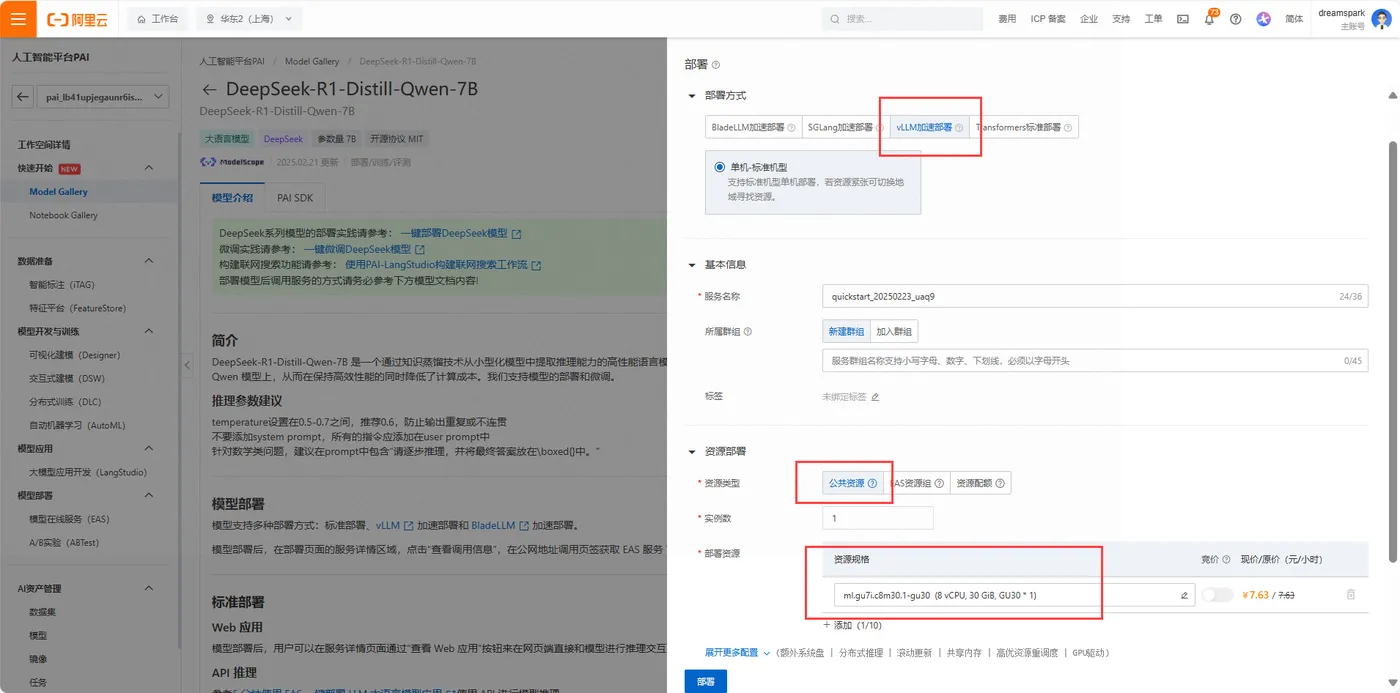Delete the resource spec row trash icon
The height and width of the screenshot is (693, 1400).
coord(1351,595)
